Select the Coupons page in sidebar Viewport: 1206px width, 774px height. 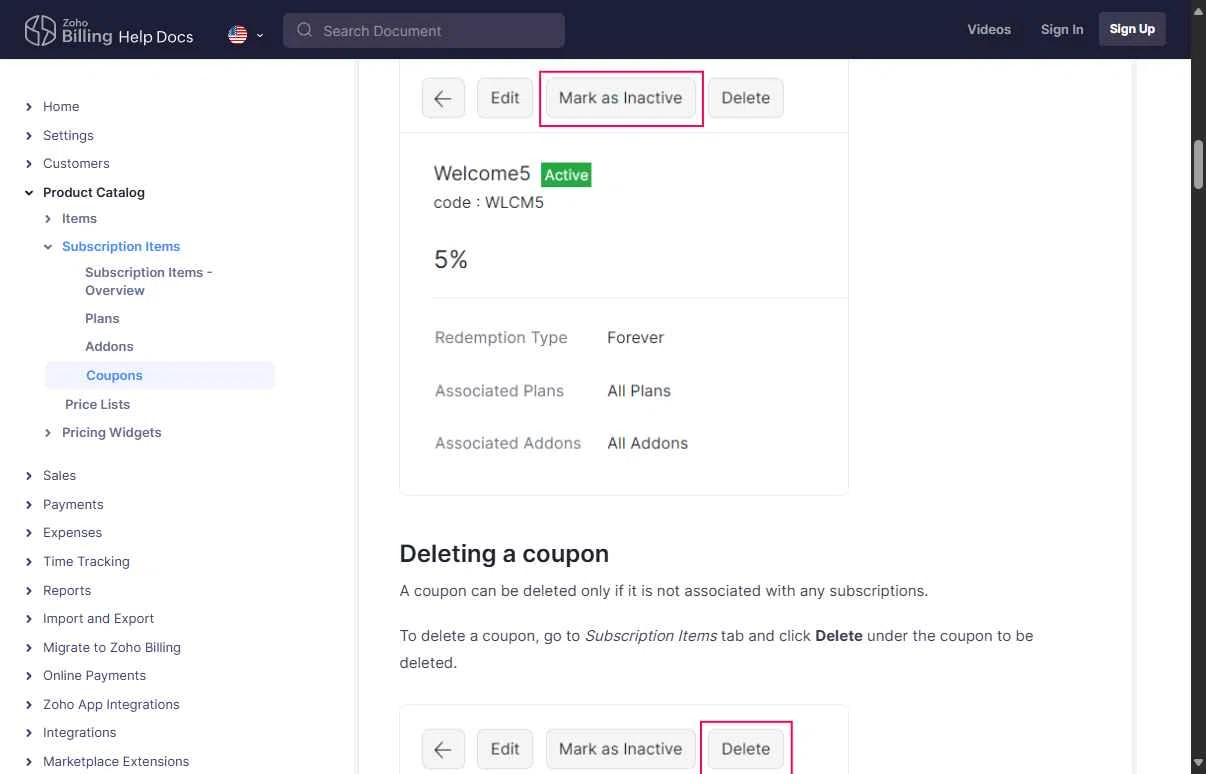coord(160,375)
